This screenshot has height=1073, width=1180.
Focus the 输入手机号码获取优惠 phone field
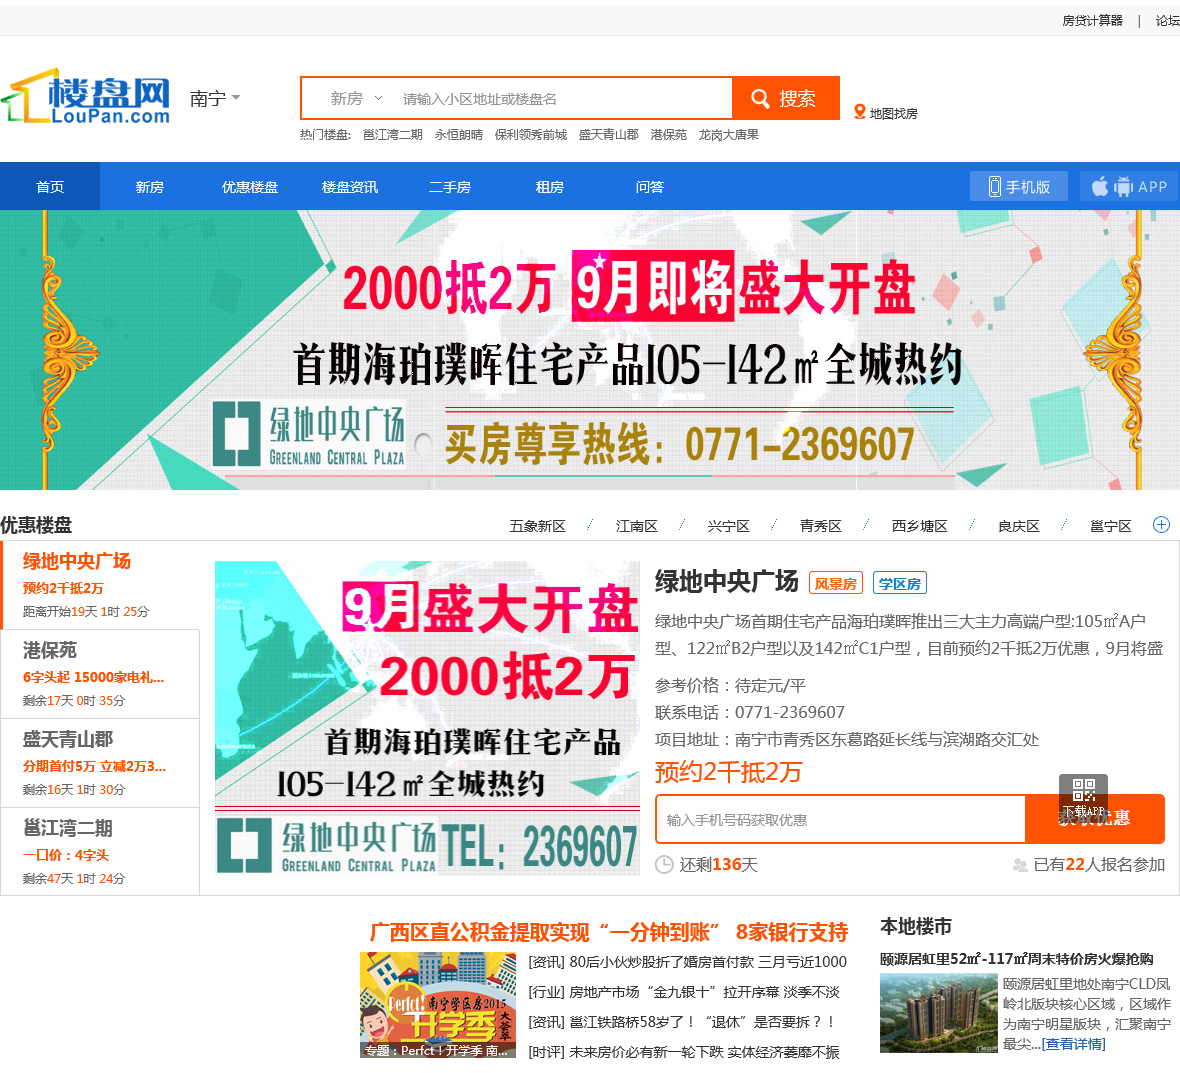pyautogui.click(x=841, y=819)
